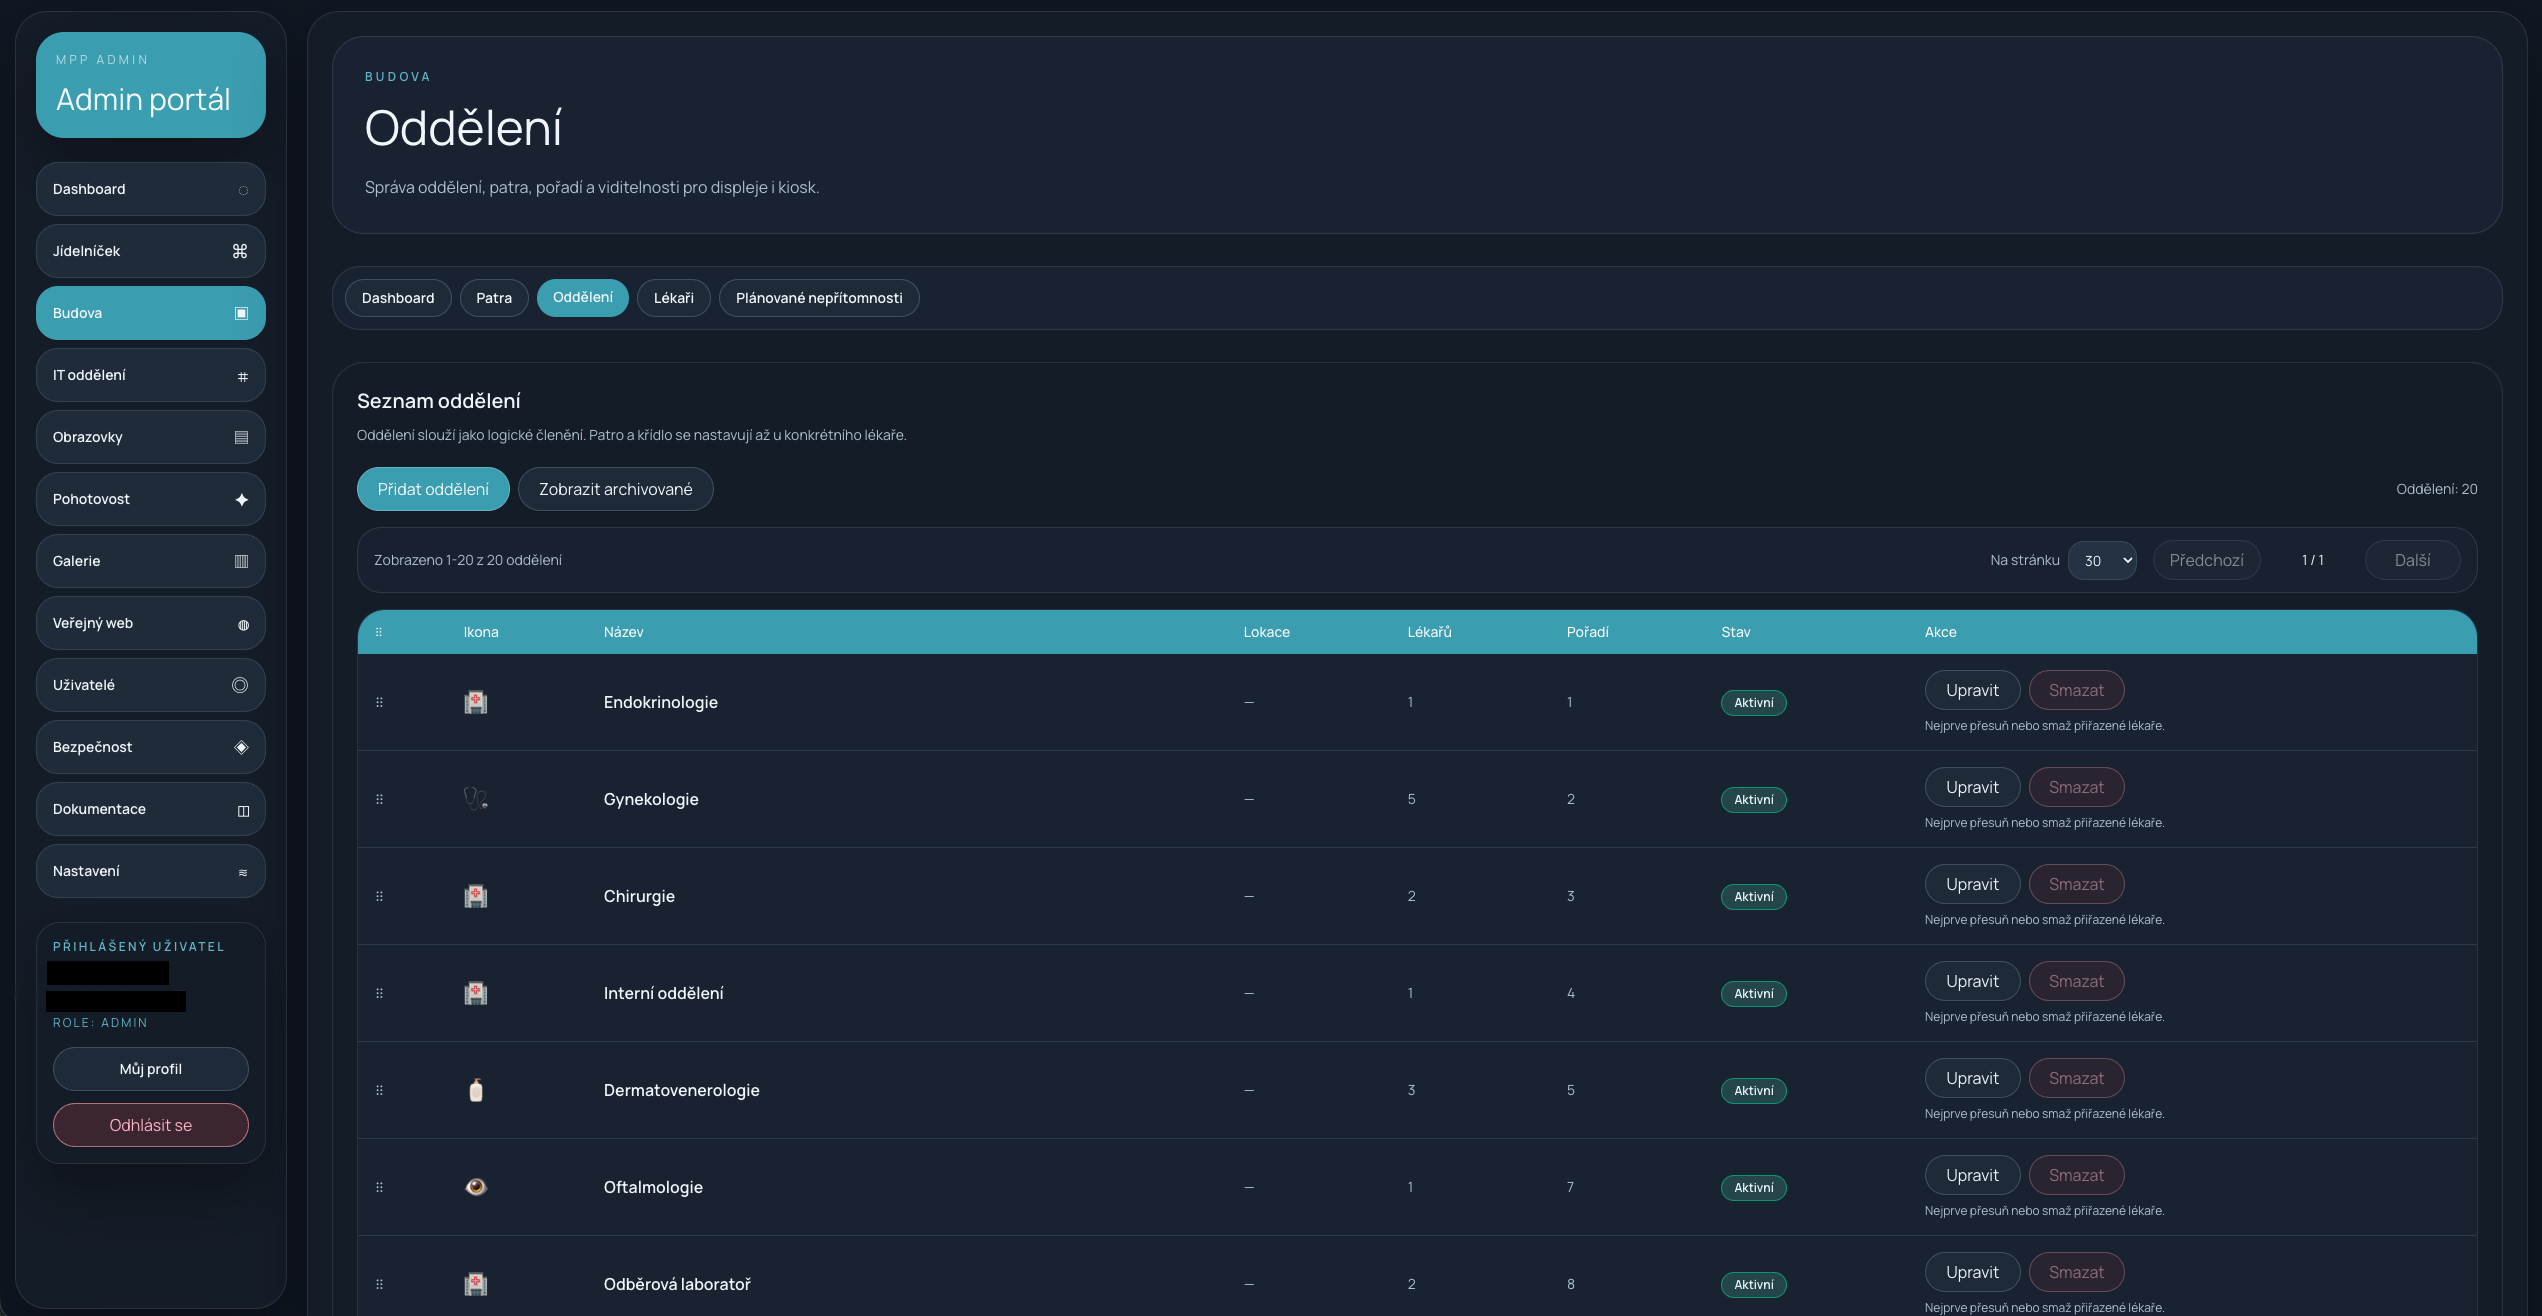The width and height of the screenshot is (2542, 1316).
Task: Open IT oddělení sidebar item
Action: click(151, 375)
